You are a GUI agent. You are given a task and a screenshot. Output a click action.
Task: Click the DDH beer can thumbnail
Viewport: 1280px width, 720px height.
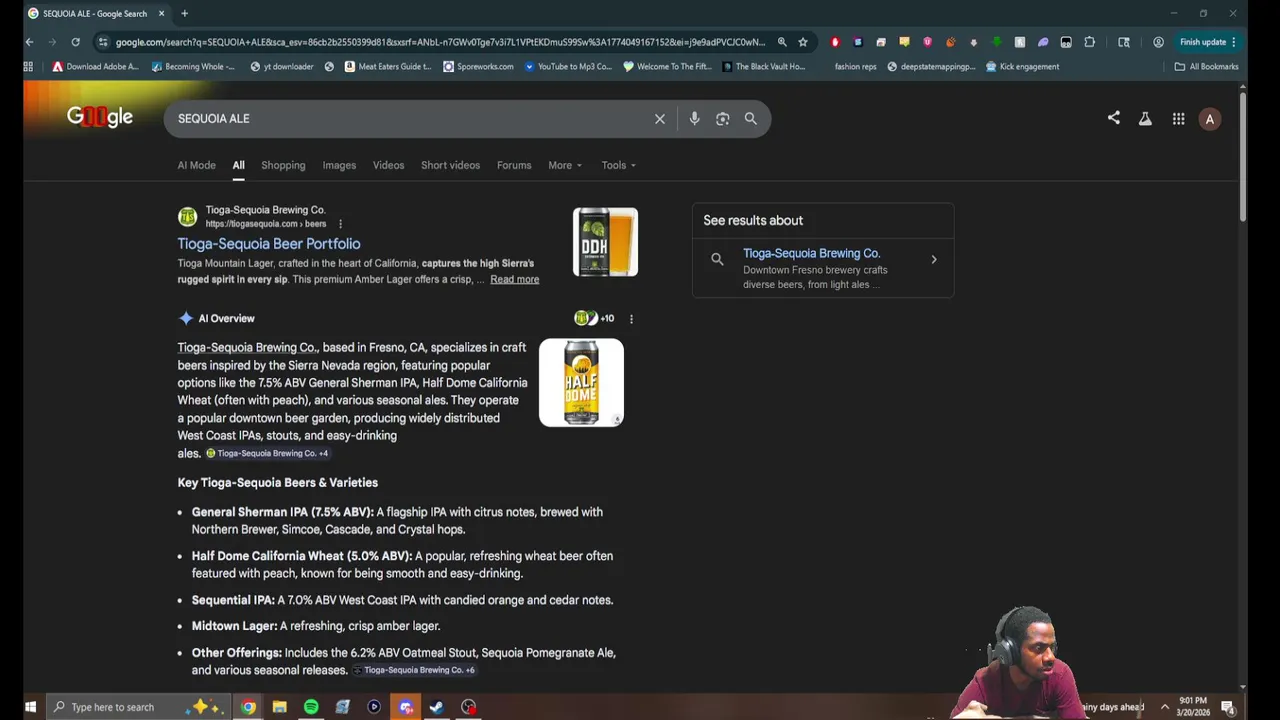click(605, 242)
